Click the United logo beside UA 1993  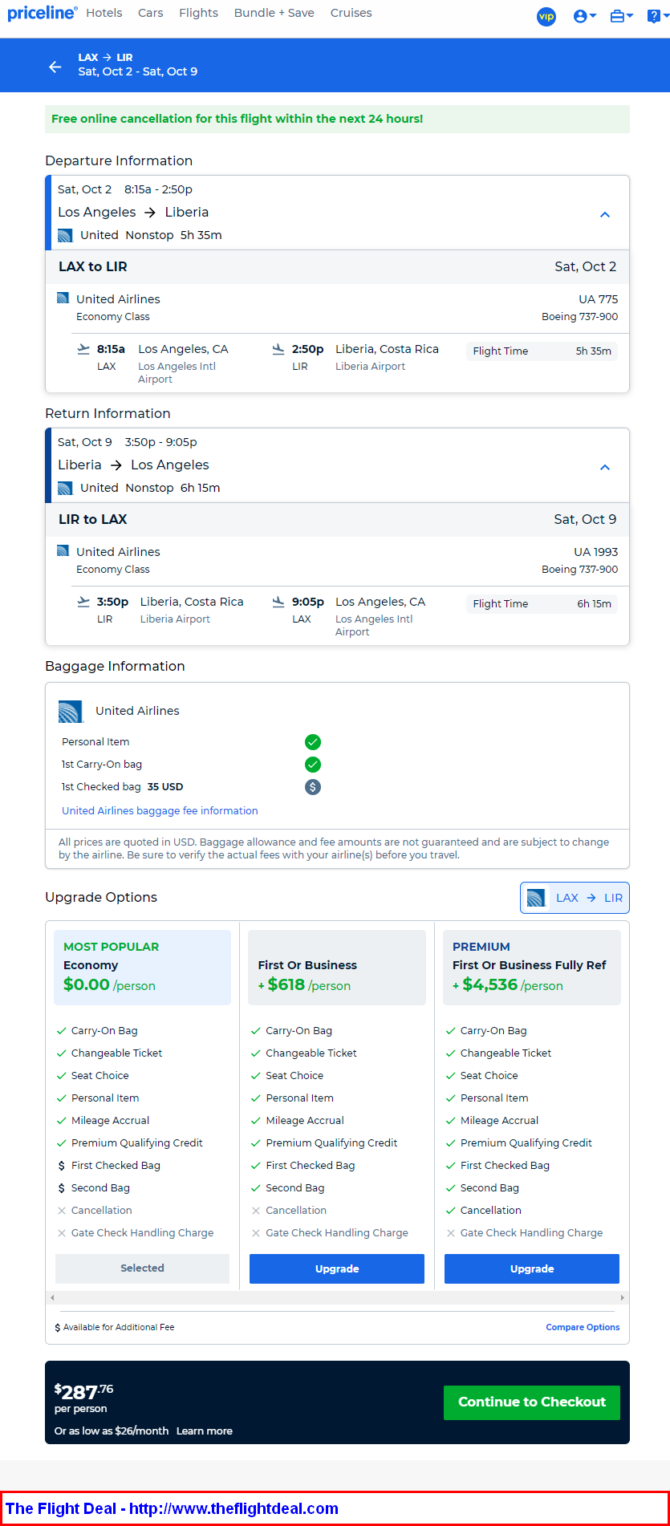(x=63, y=551)
